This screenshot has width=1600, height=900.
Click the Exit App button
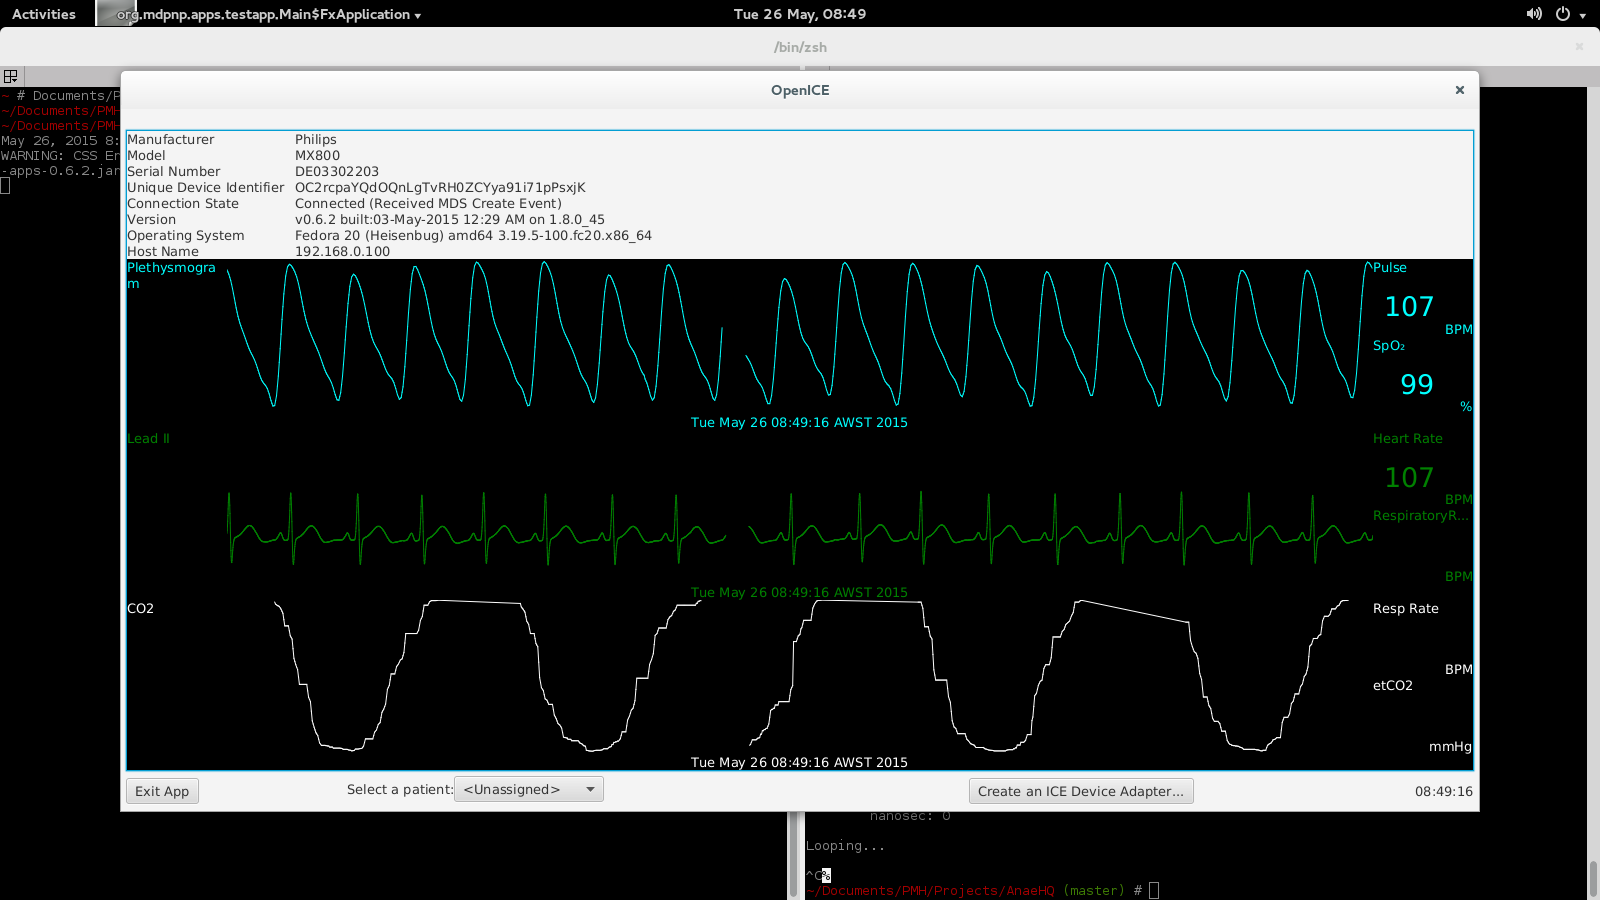coord(162,791)
